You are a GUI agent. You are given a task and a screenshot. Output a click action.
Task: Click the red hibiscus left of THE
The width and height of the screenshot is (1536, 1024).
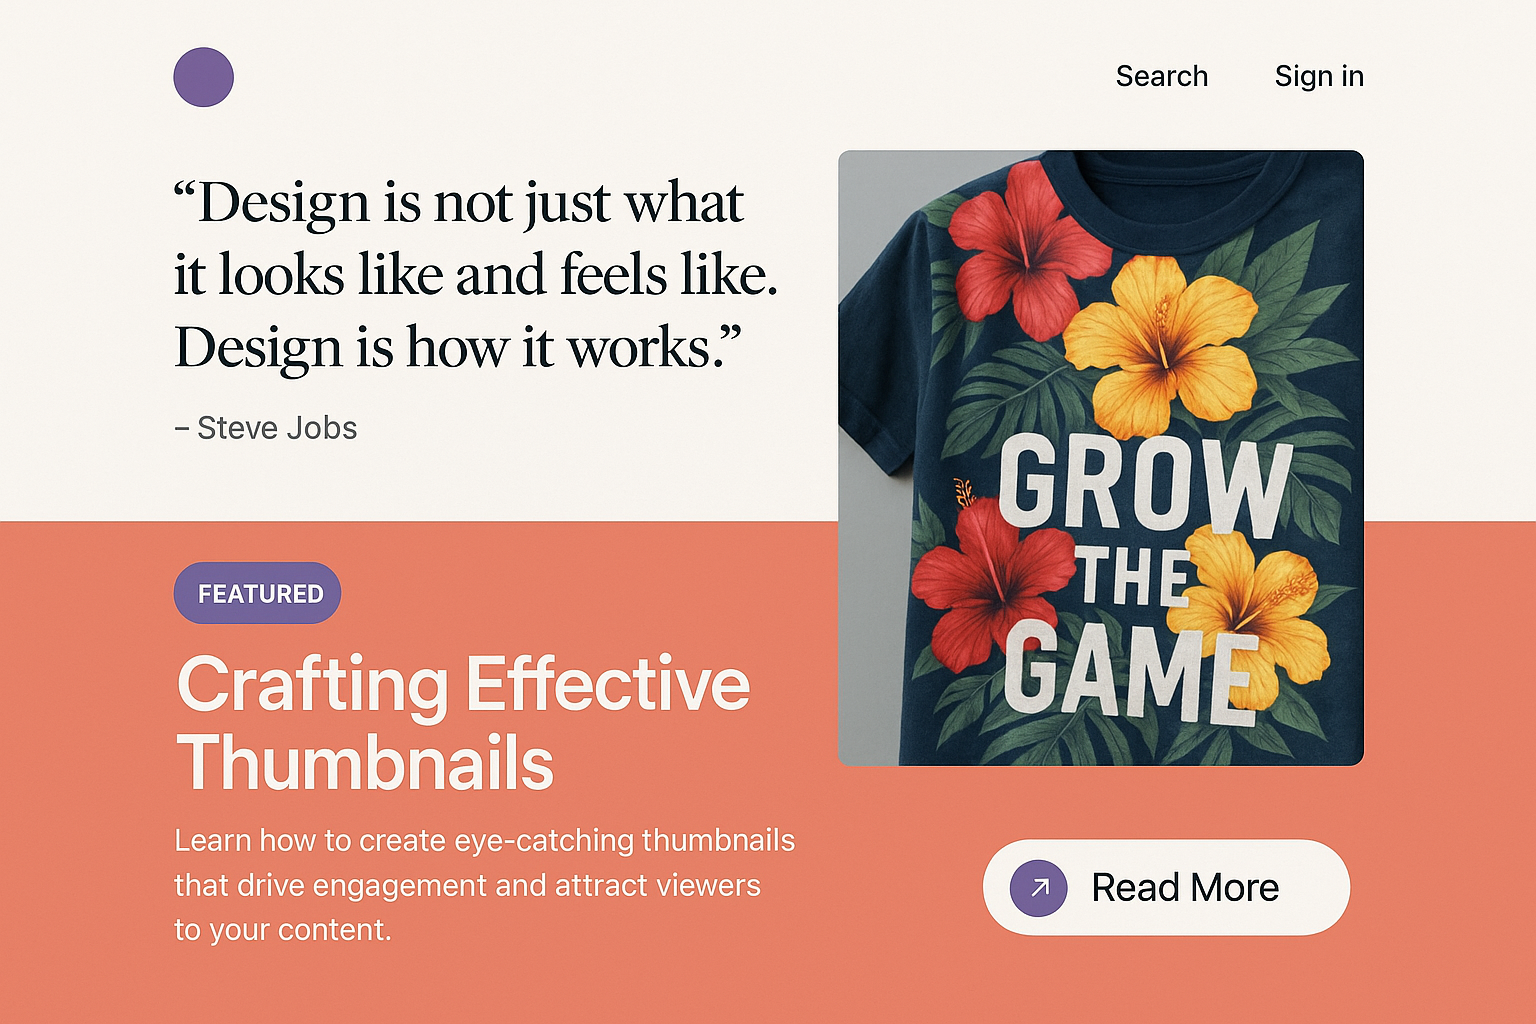[x=987, y=580]
